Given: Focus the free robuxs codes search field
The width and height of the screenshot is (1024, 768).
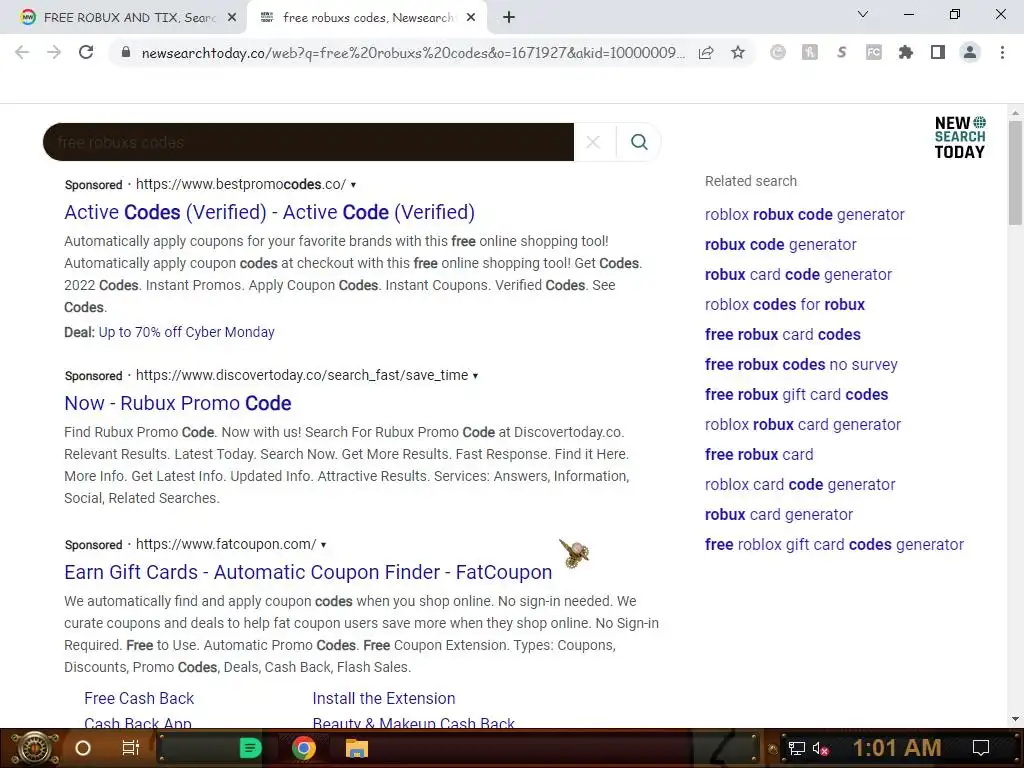Looking at the screenshot, I should coord(308,142).
